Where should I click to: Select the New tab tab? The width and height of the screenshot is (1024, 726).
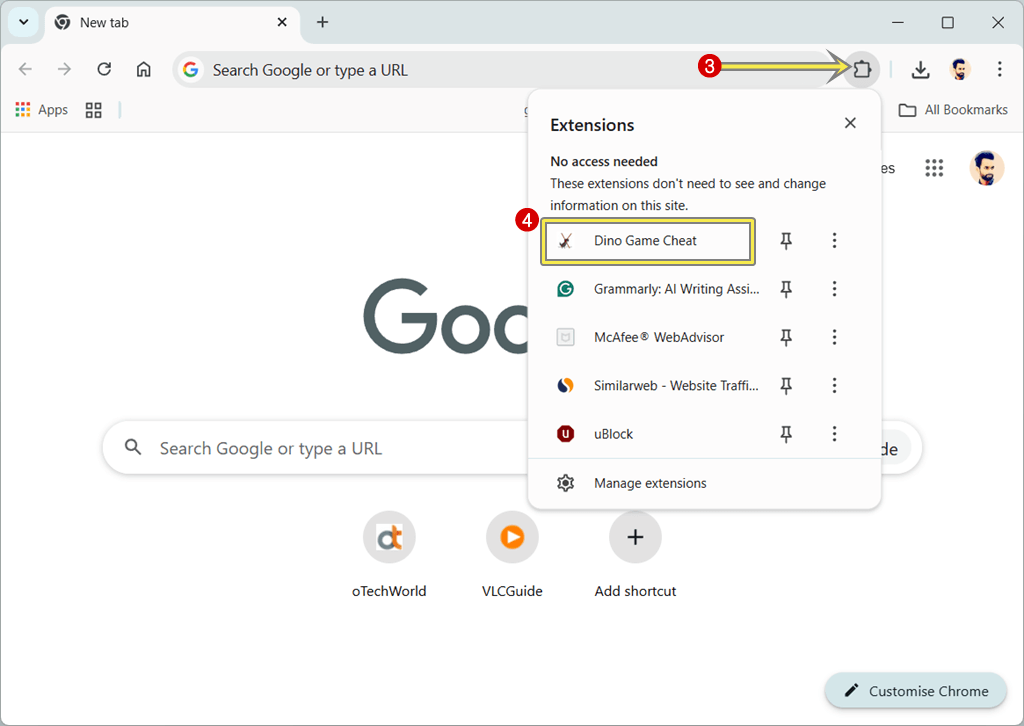coord(172,23)
